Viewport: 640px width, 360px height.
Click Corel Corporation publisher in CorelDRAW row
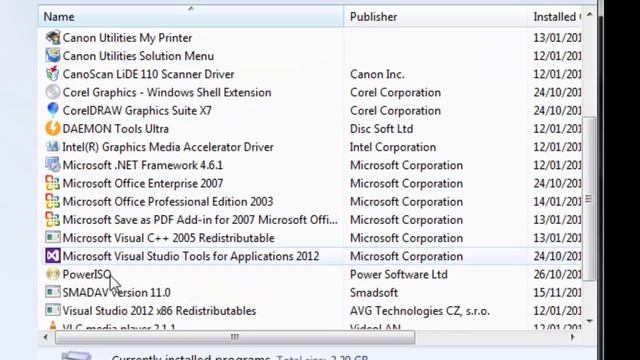[x=395, y=111]
